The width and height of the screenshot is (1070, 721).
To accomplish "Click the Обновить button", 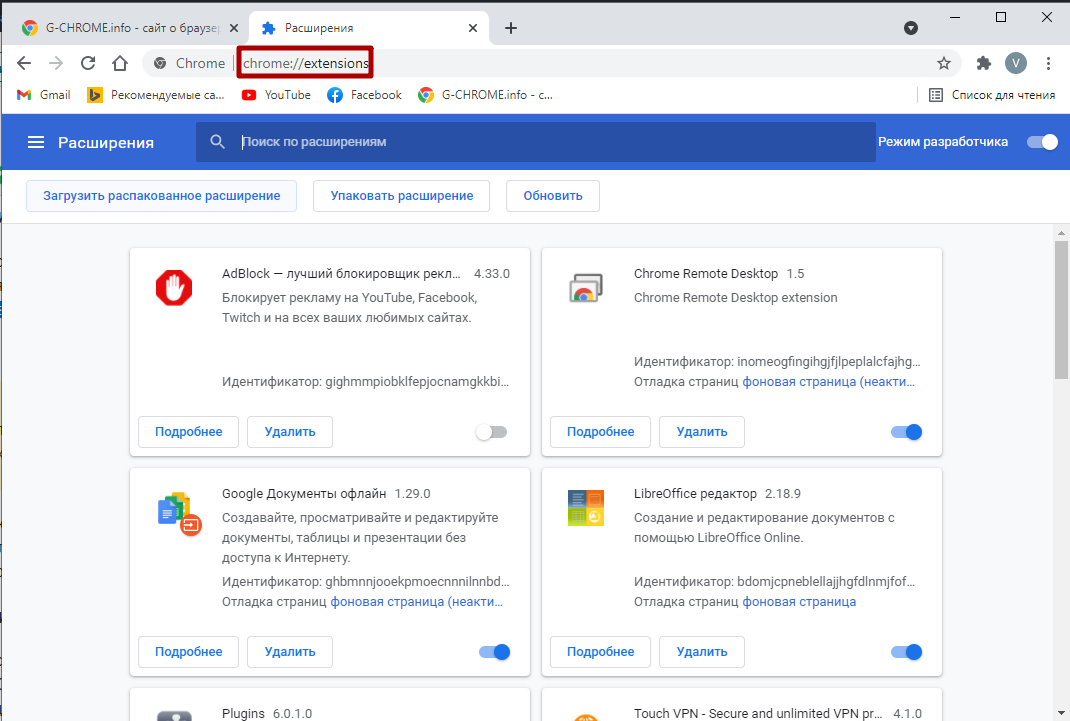I will 553,196.
